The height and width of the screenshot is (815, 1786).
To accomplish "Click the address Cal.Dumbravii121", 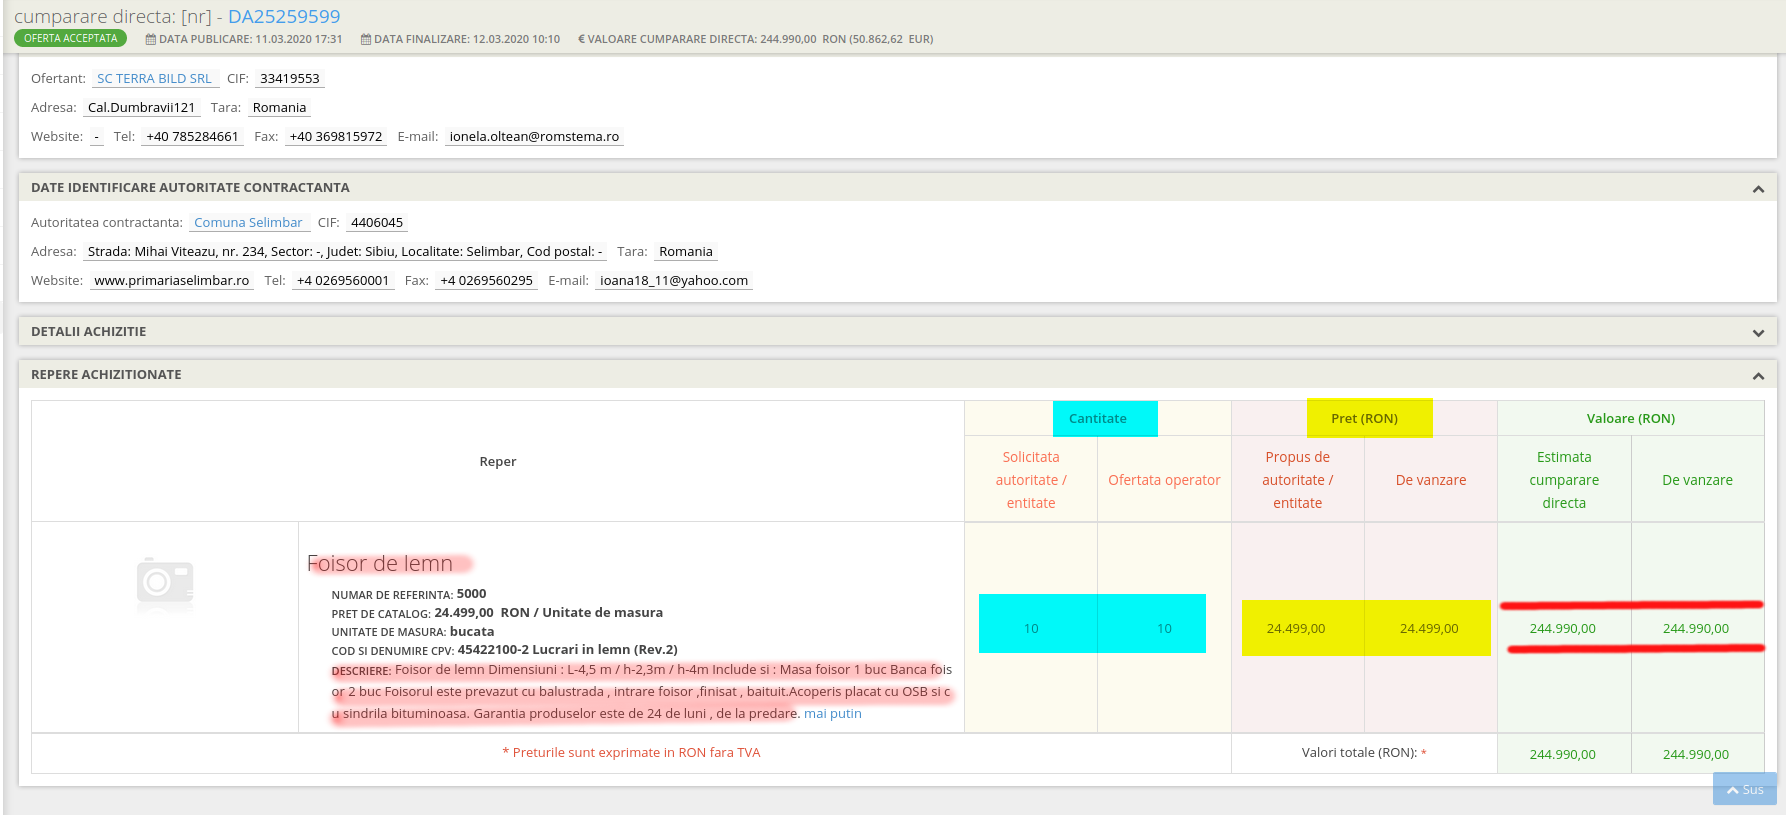I will click(141, 107).
